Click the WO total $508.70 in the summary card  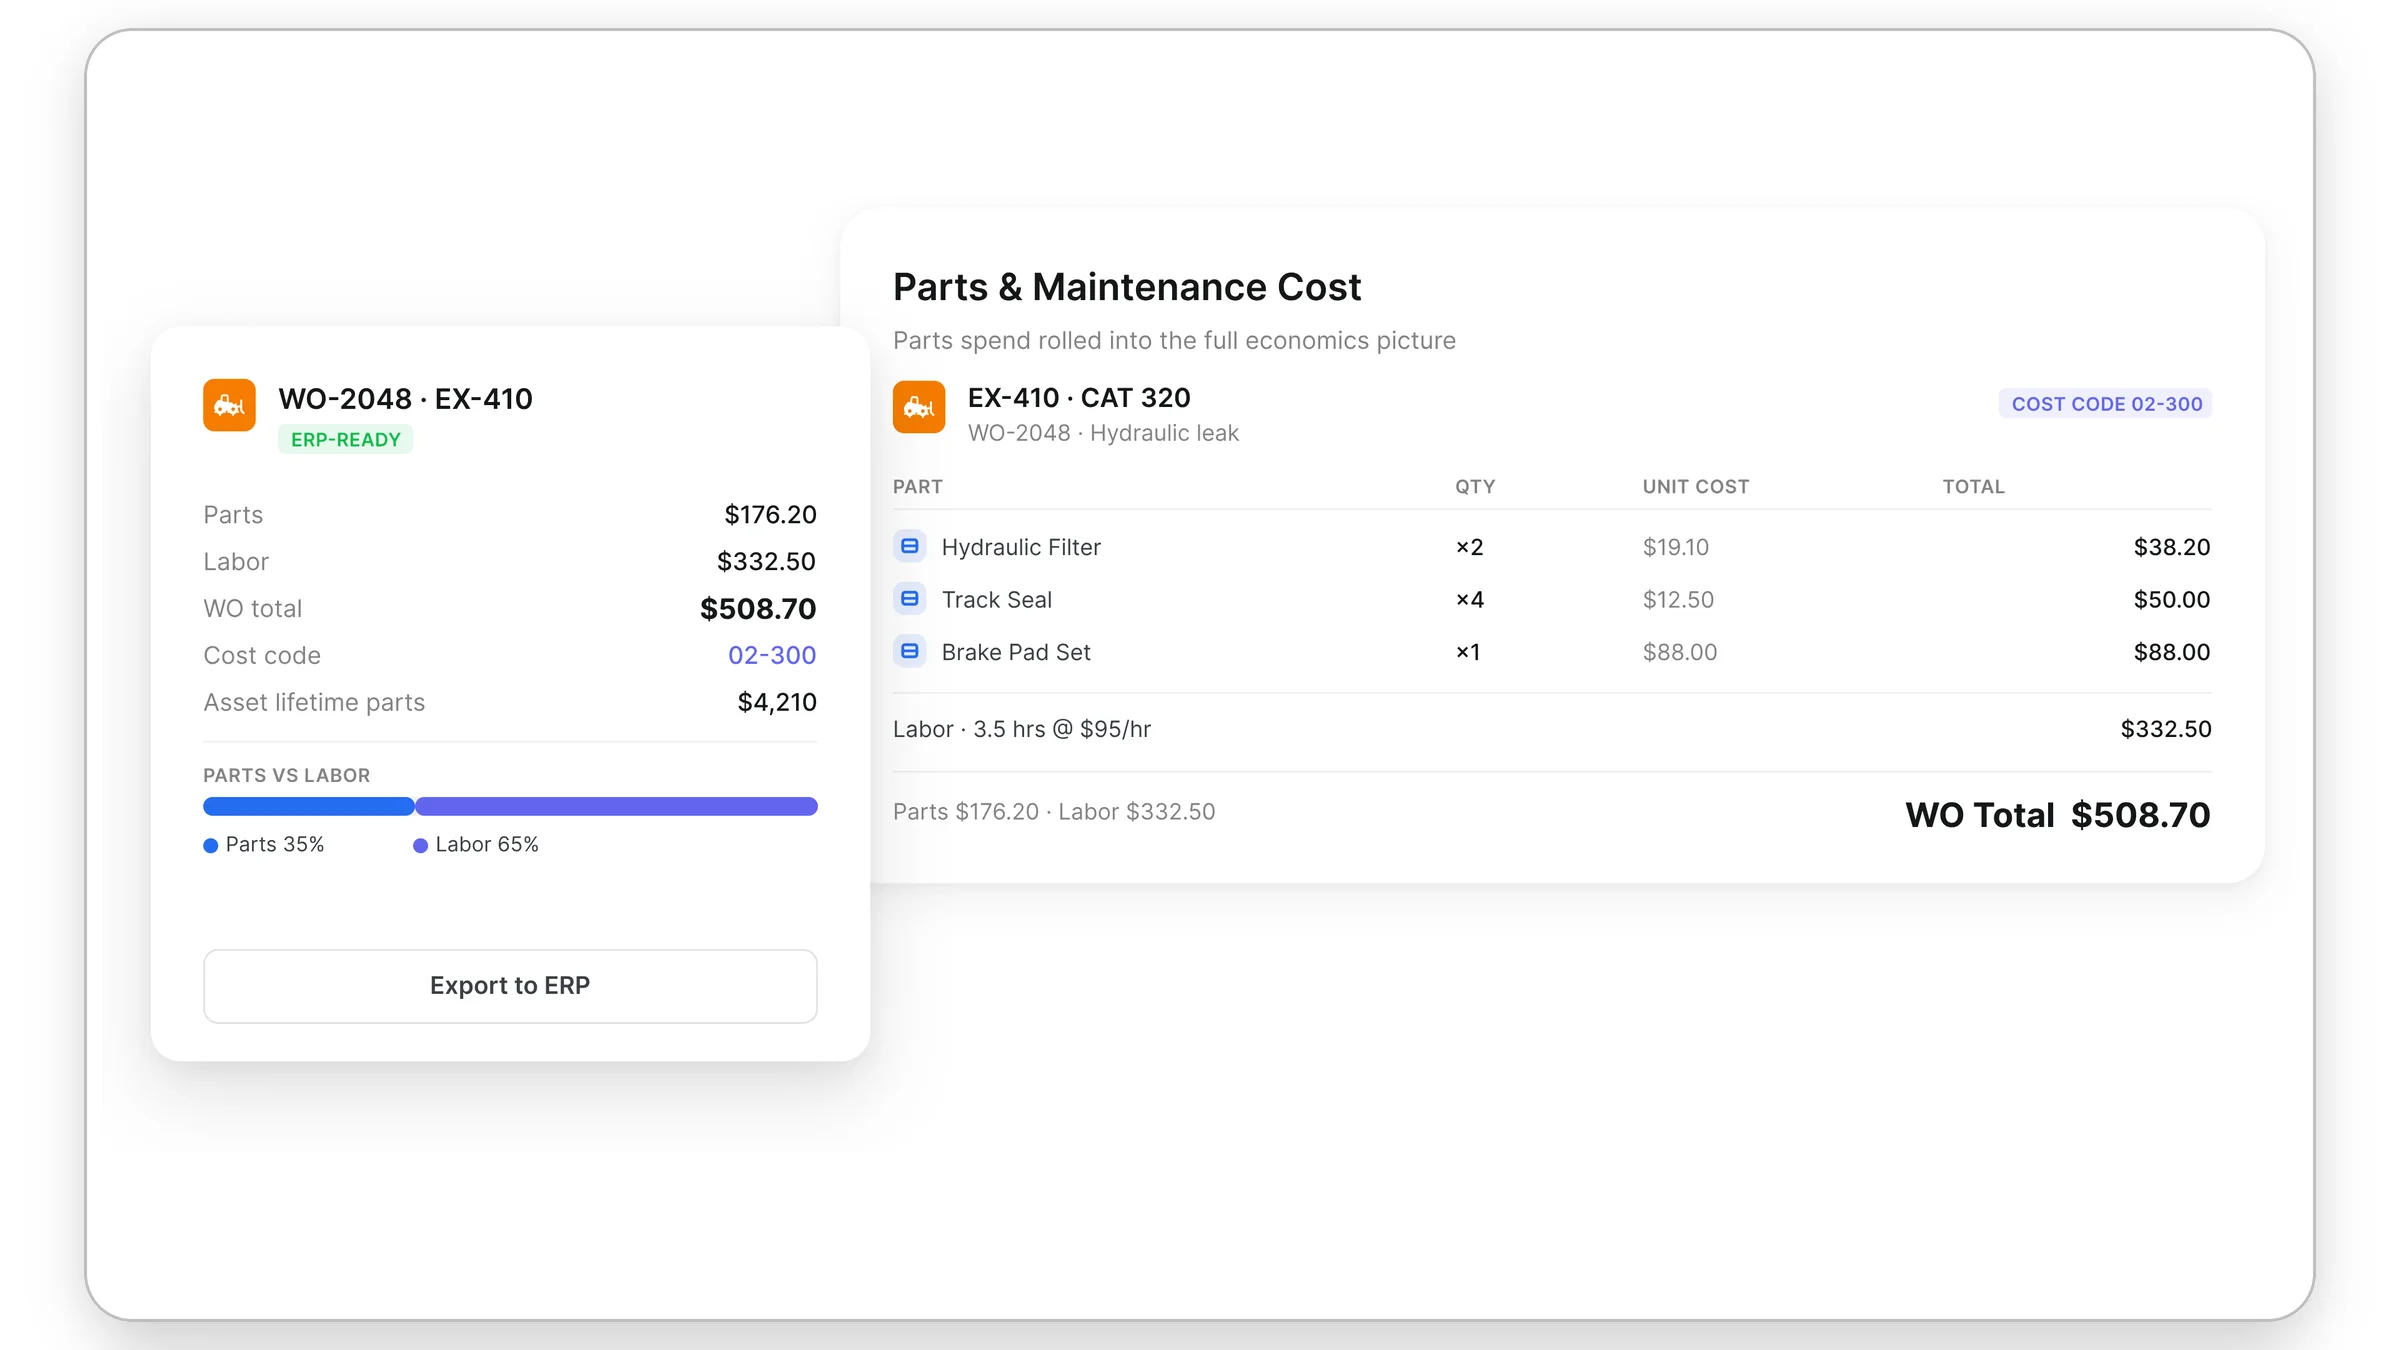758,608
